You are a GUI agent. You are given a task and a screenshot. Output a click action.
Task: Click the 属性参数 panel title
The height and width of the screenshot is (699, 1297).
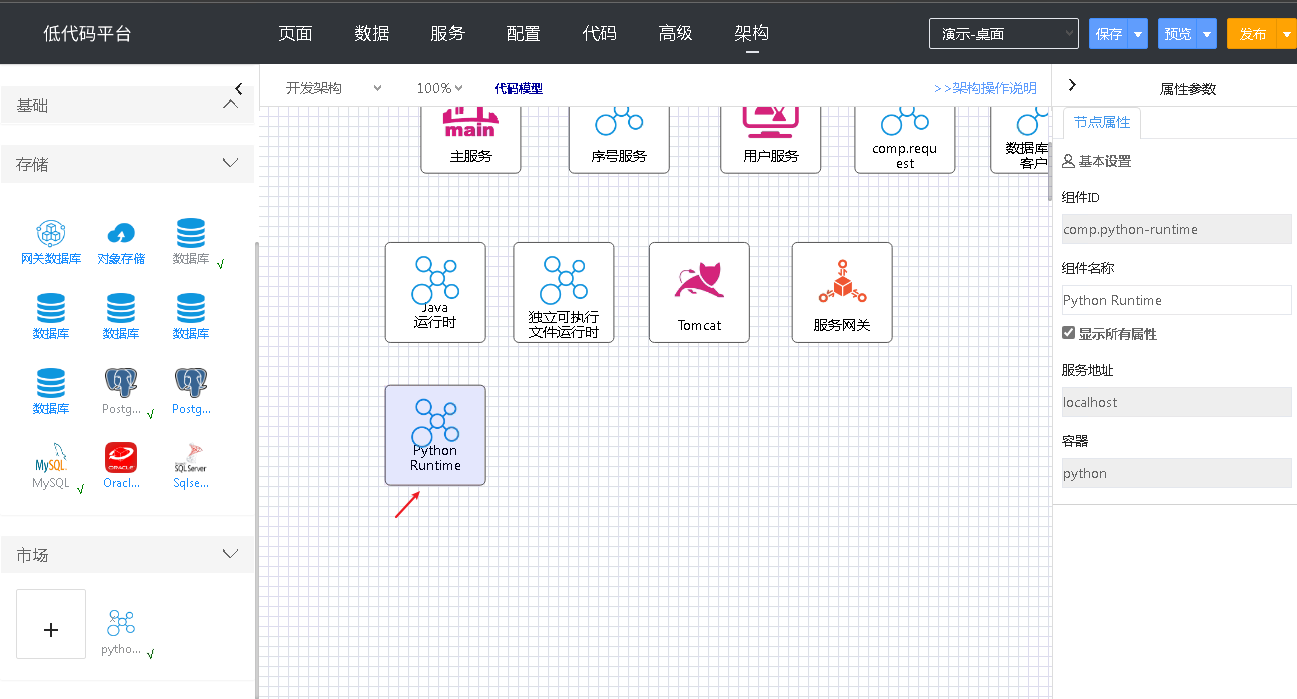[x=1188, y=89]
